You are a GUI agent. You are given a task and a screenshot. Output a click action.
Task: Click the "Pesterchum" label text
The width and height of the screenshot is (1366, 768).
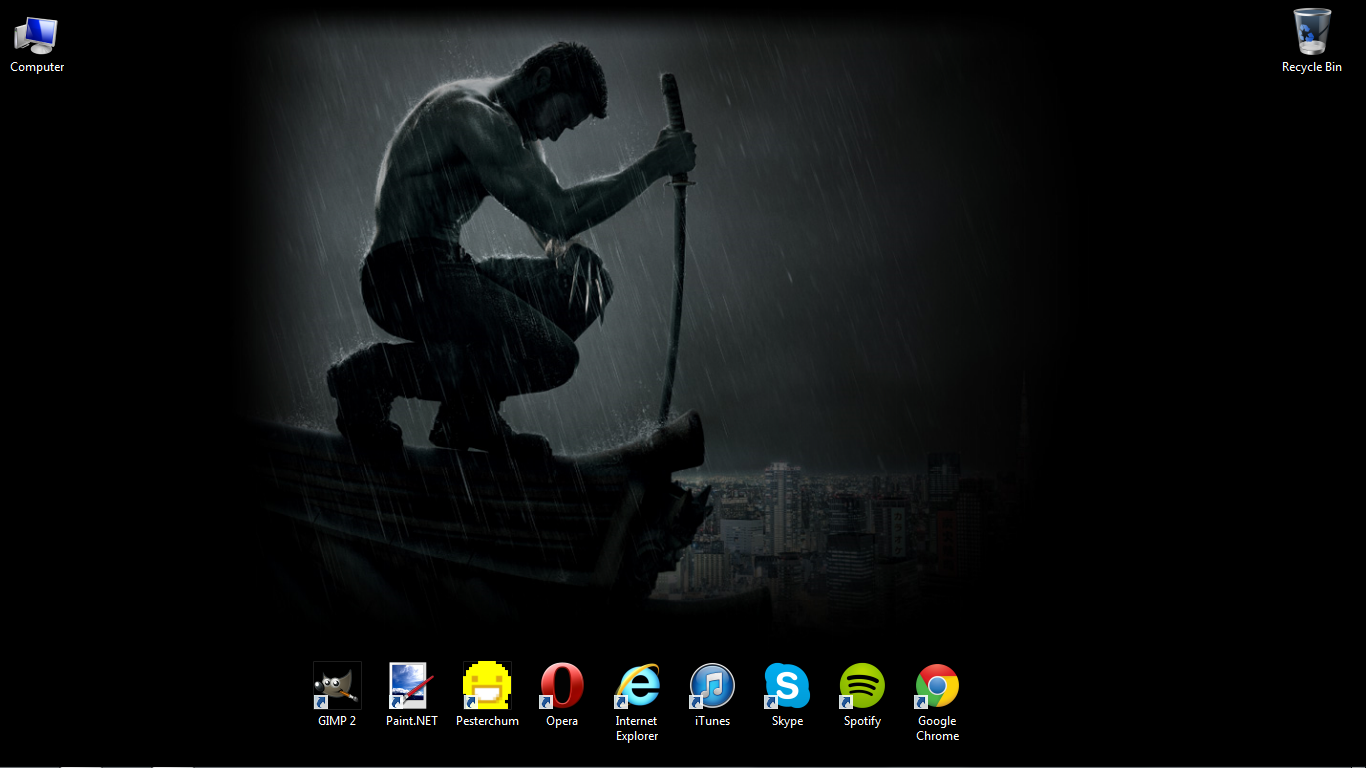[x=487, y=720]
